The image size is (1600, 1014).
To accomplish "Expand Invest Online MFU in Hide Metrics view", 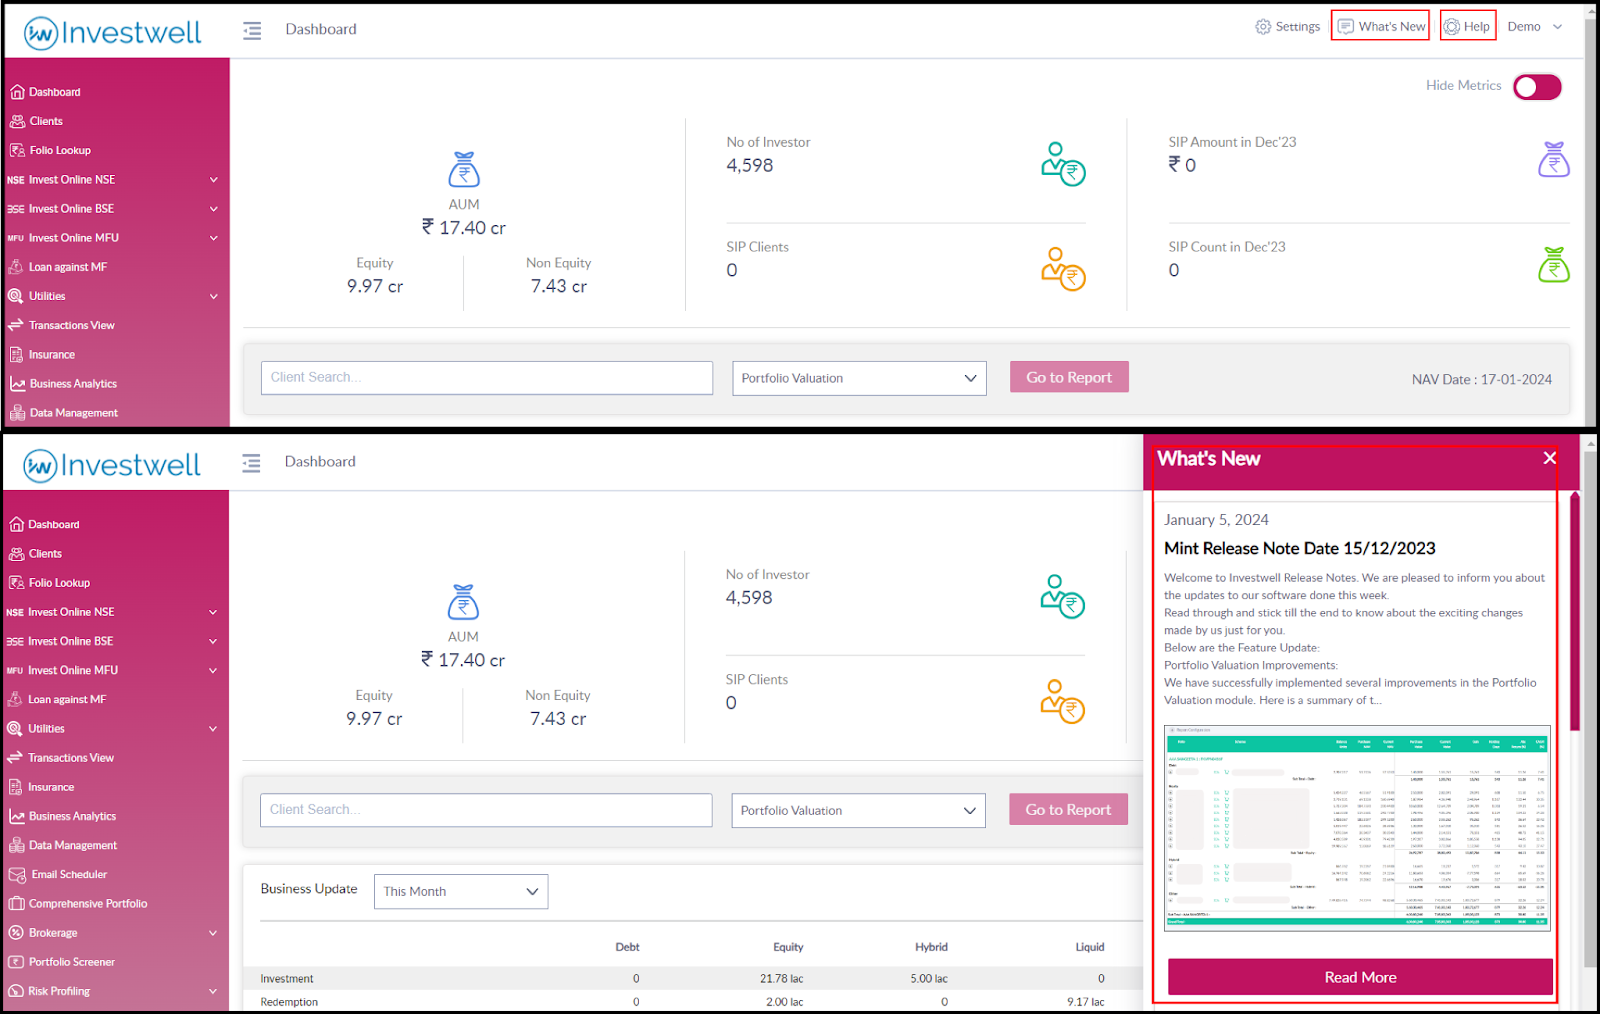I will coord(114,238).
